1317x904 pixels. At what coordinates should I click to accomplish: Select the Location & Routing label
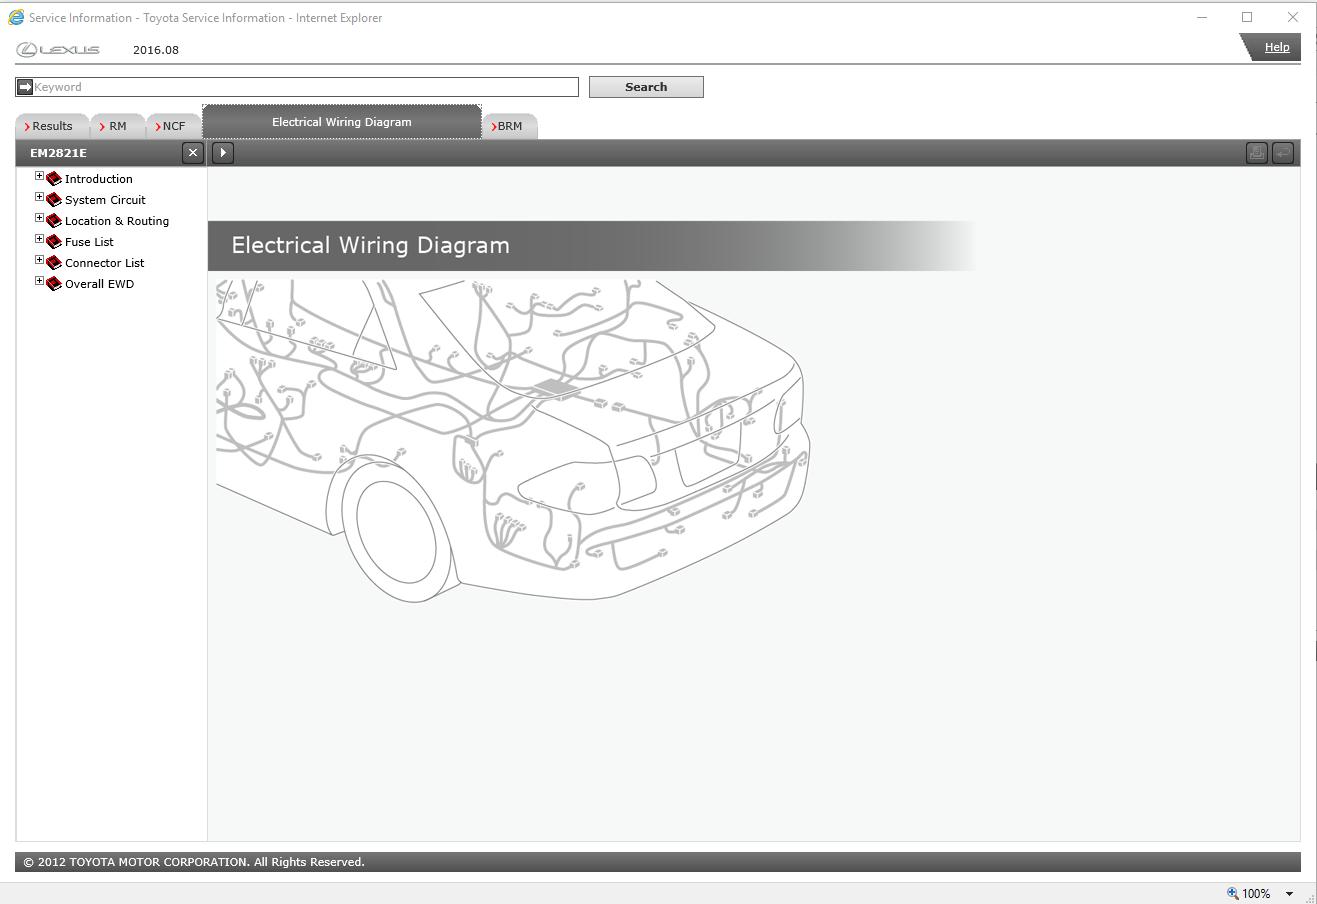[117, 221]
